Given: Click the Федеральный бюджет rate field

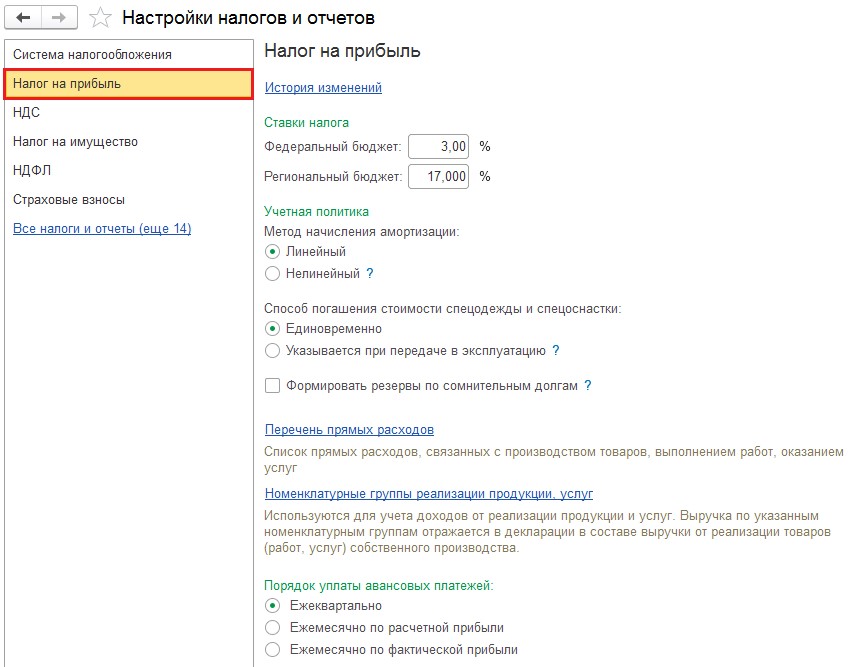Looking at the screenshot, I should (x=438, y=147).
